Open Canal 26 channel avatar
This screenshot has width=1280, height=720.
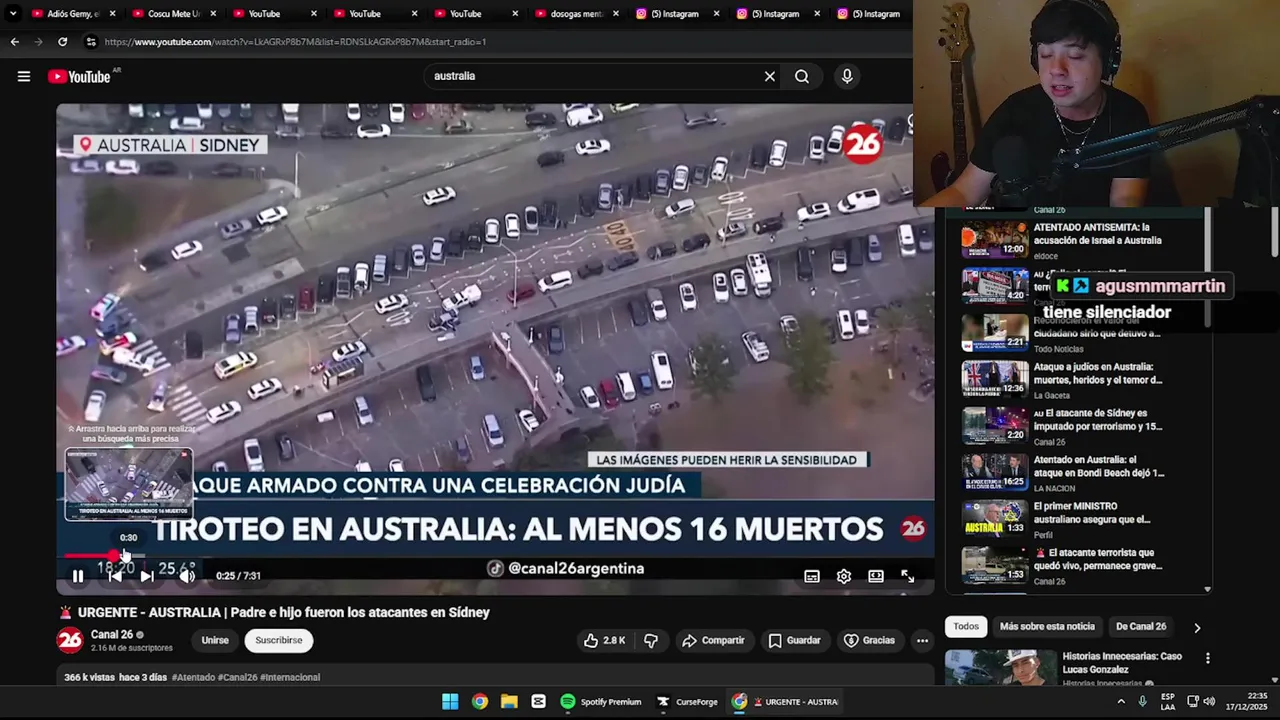(x=70, y=640)
